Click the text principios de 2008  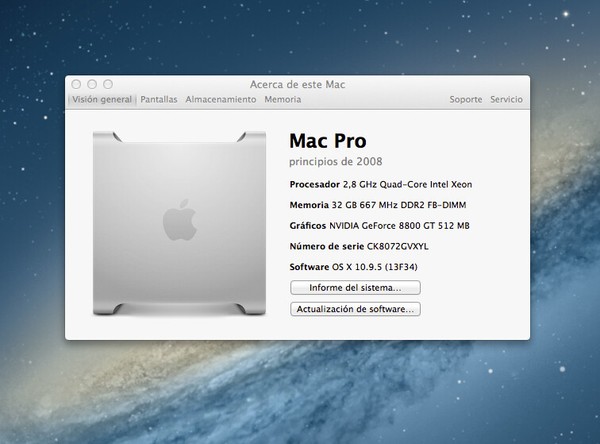click(336, 162)
